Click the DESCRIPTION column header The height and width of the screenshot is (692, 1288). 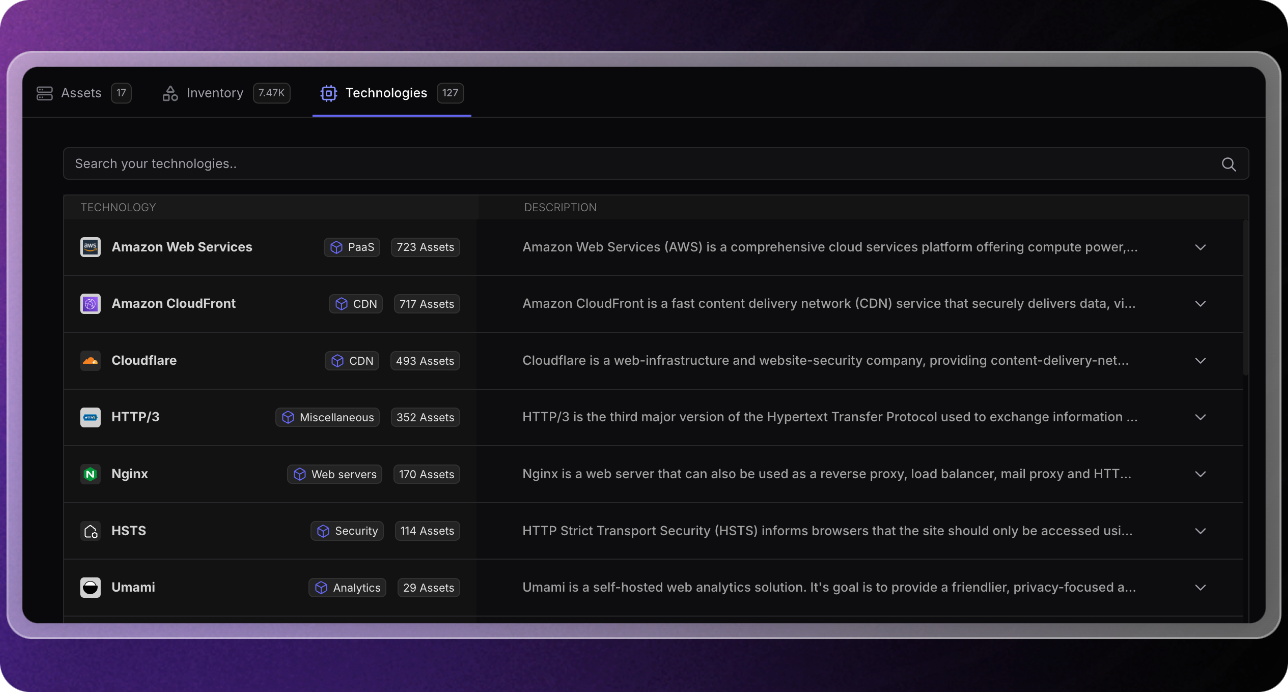(560, 207)
